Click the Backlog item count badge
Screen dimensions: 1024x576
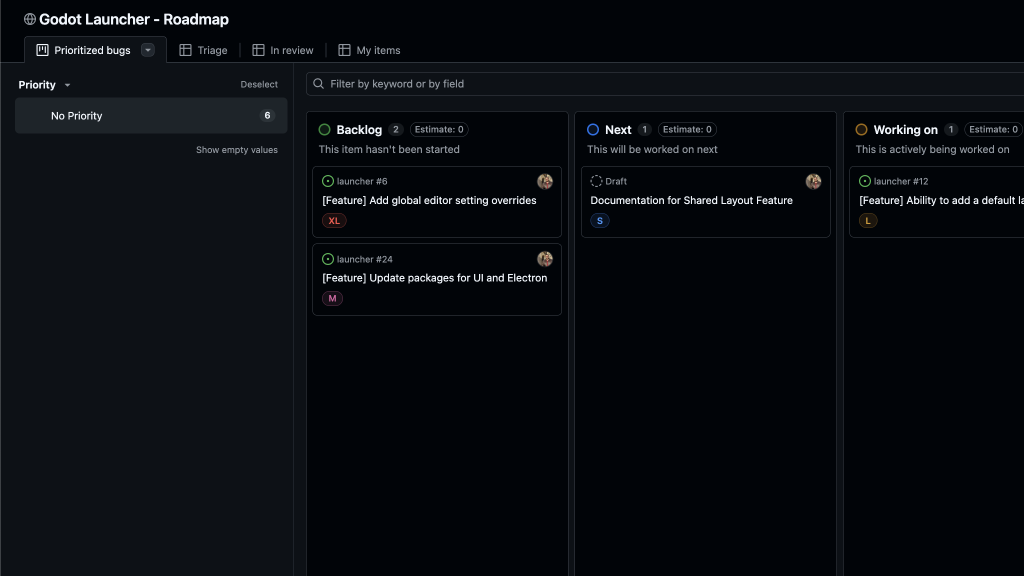click(396, 129)
